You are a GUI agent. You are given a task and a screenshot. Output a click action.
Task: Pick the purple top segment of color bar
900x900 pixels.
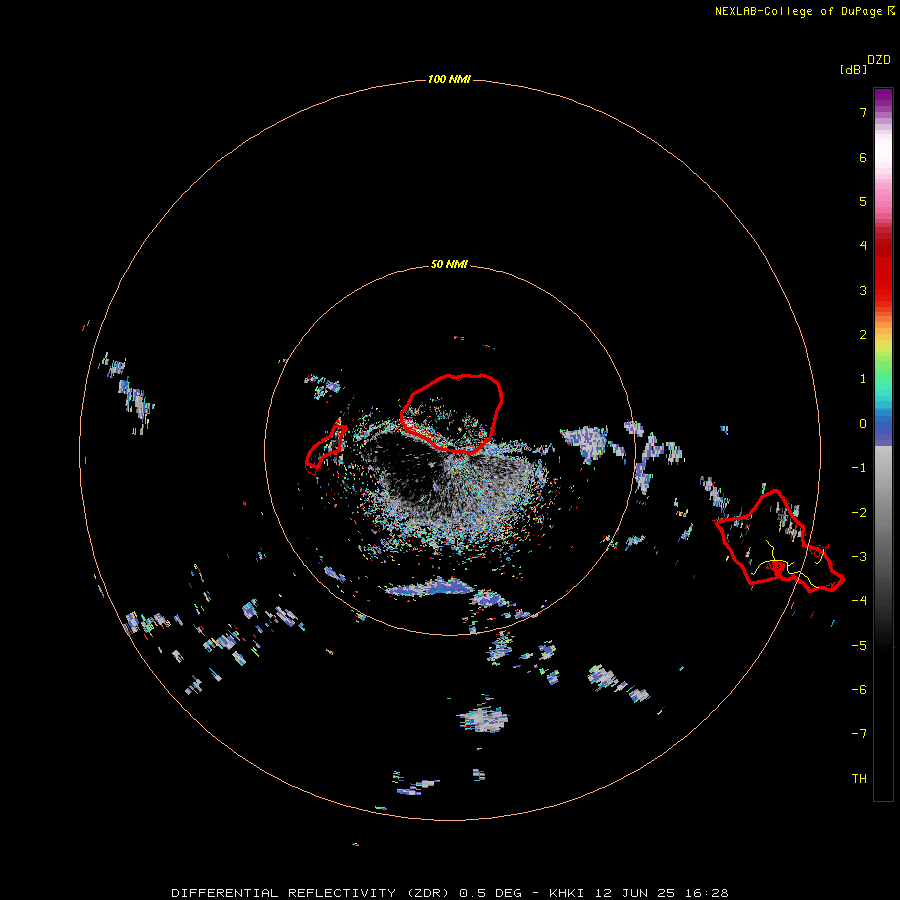coord(883,99)
